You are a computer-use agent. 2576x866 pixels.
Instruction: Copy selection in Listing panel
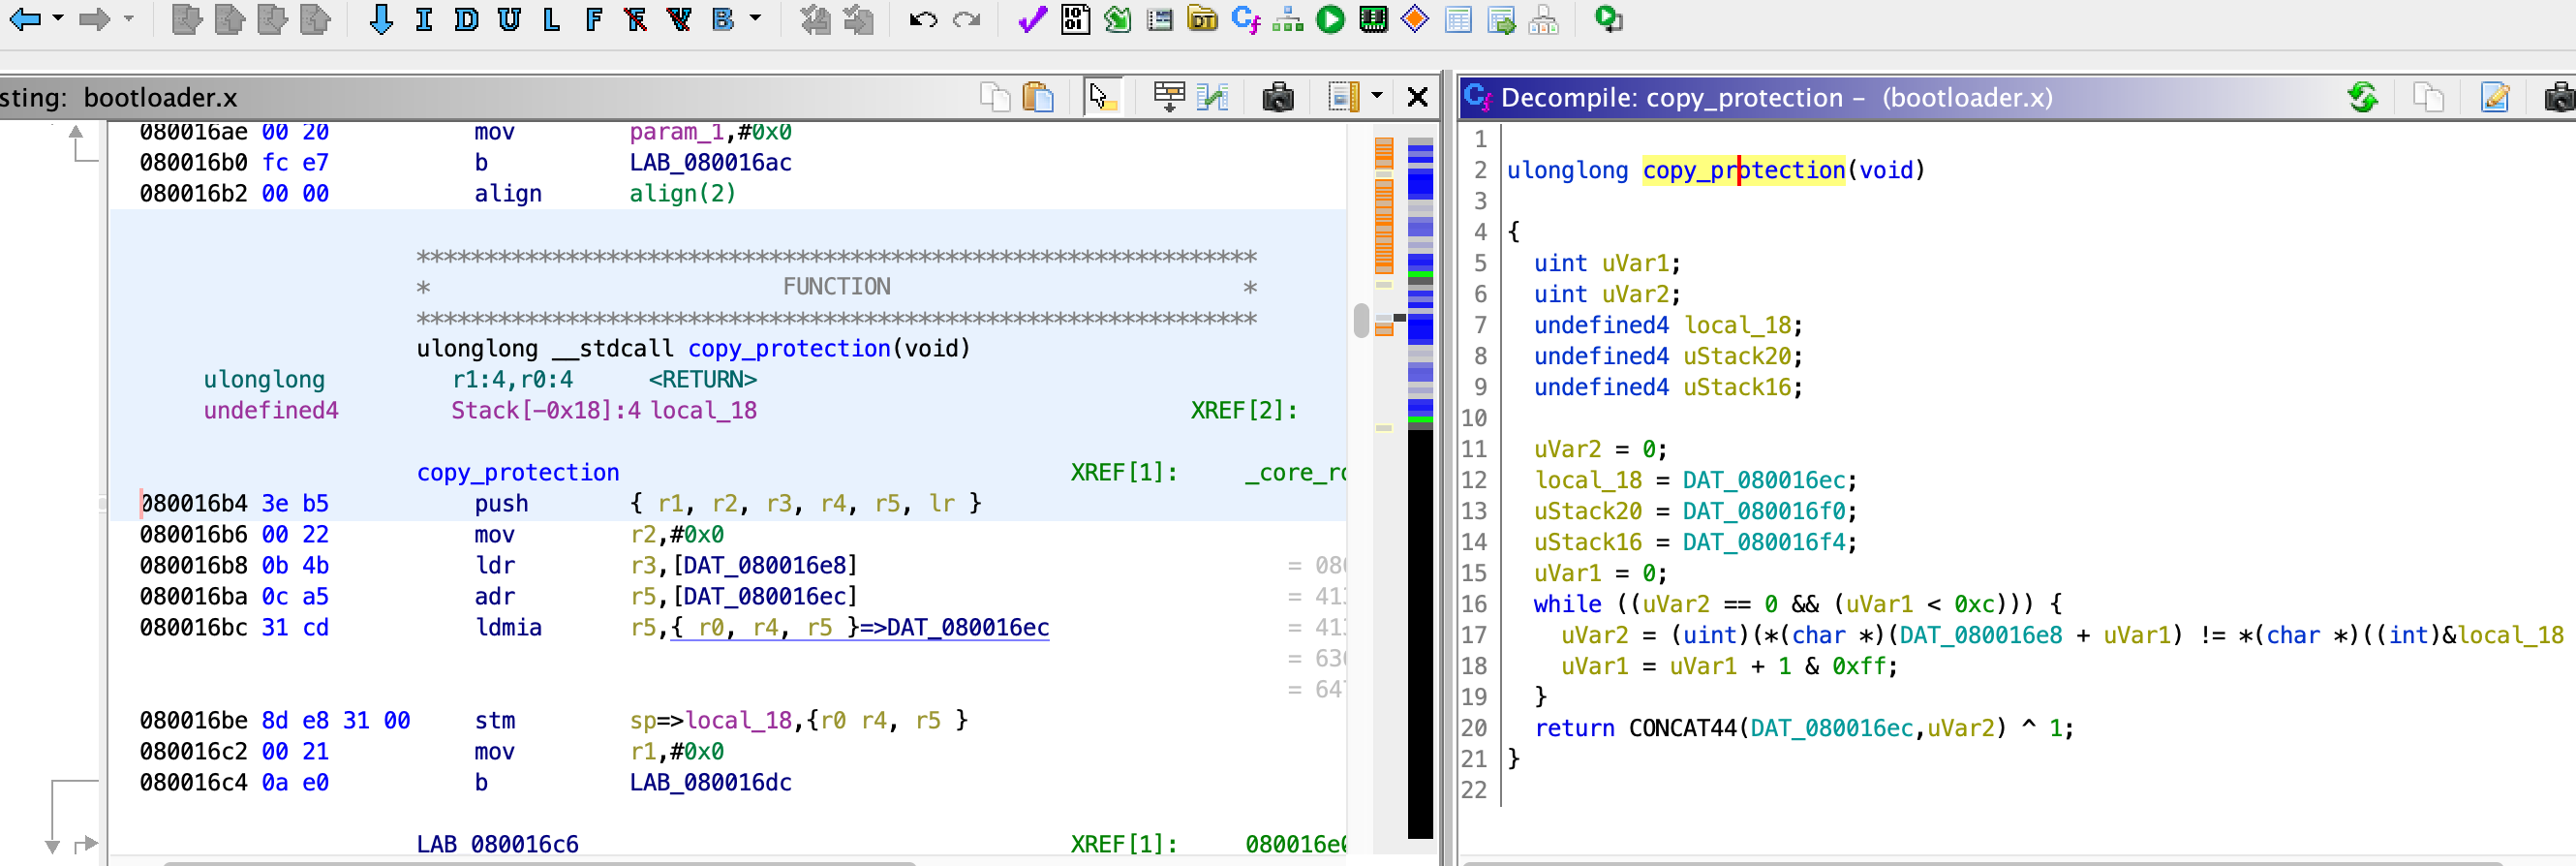pos(995,97)
